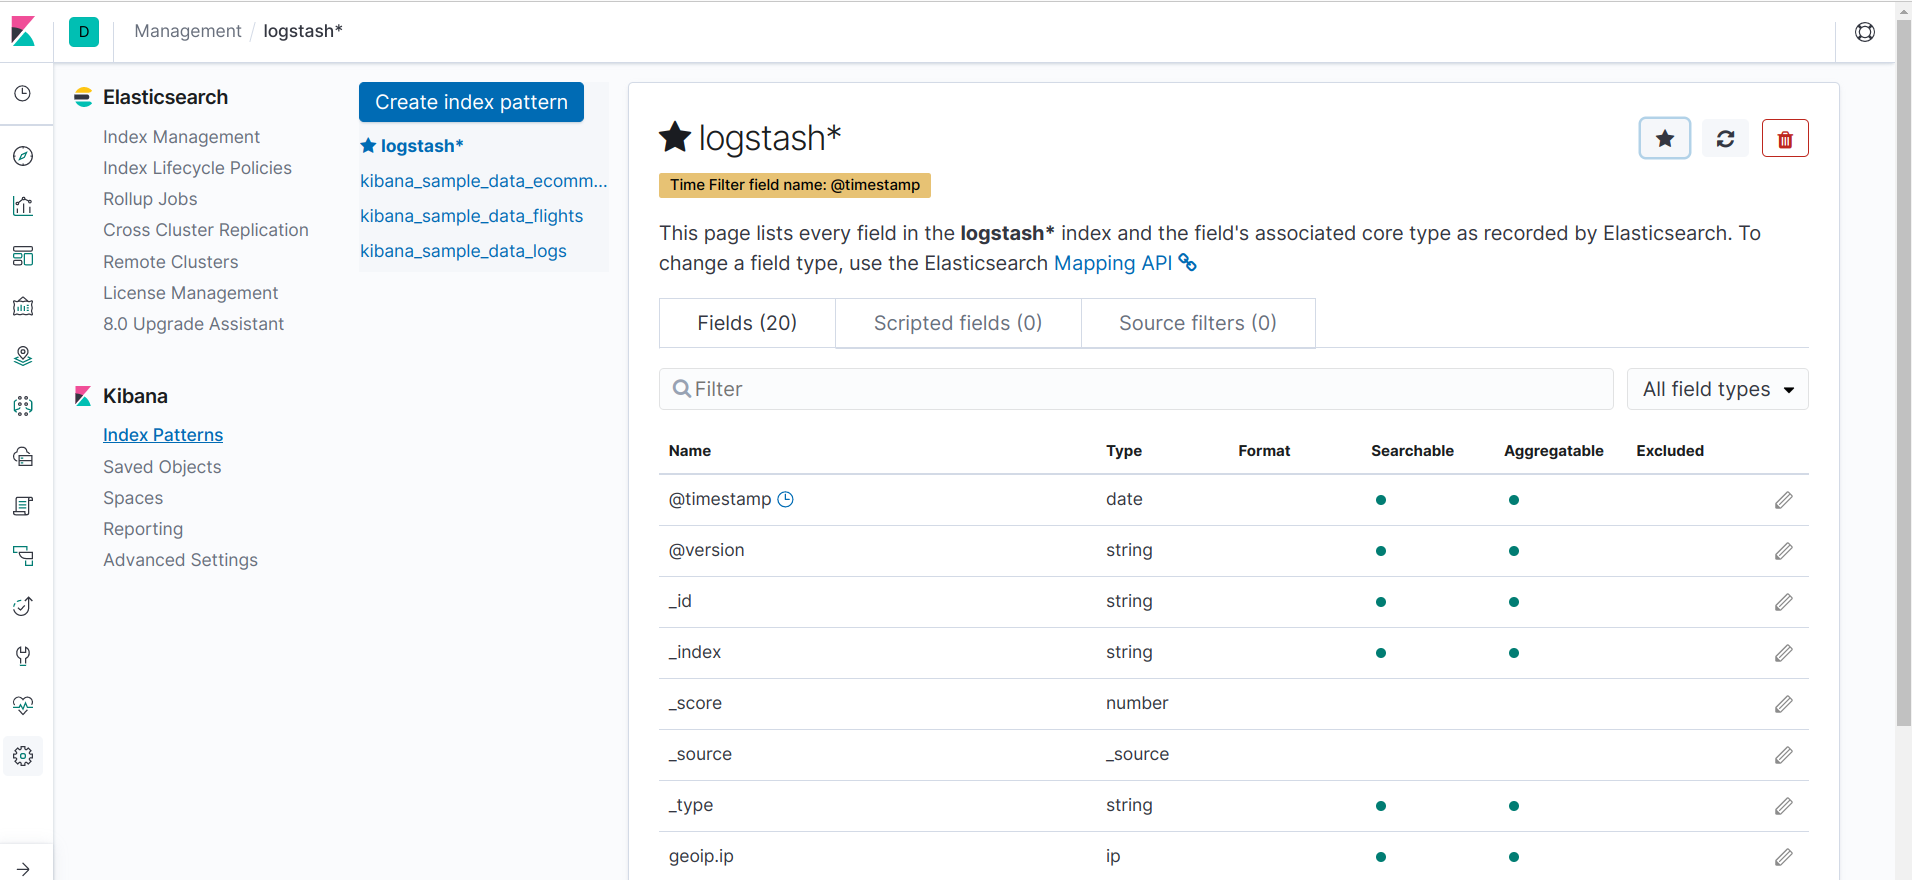Screen dimensions: 1912x880
Task: Open Reporting under Kibana
Action: point(143,529)
